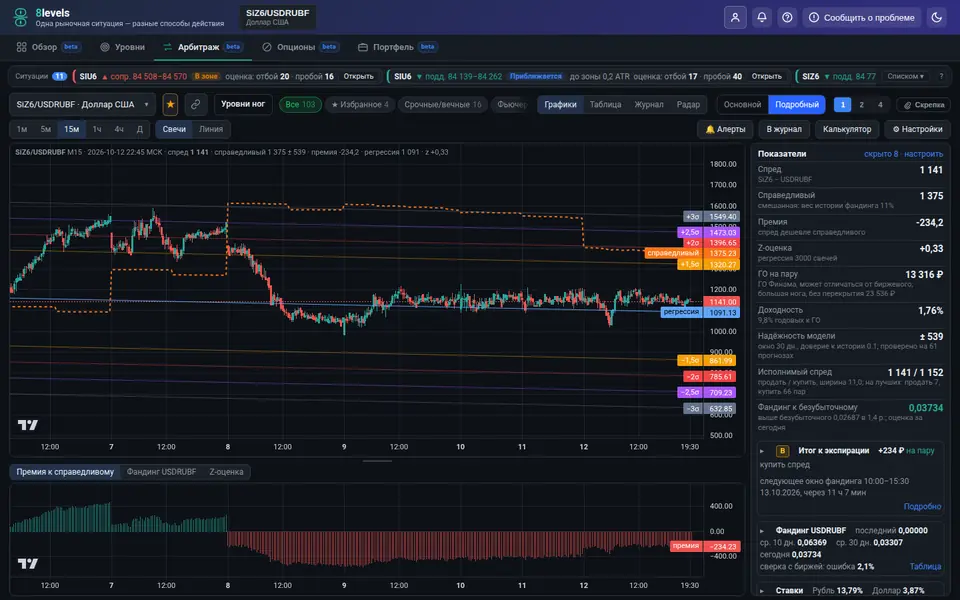Expand the Итог к экспирации section
960x600 pixels.
(x=762, y=451)
